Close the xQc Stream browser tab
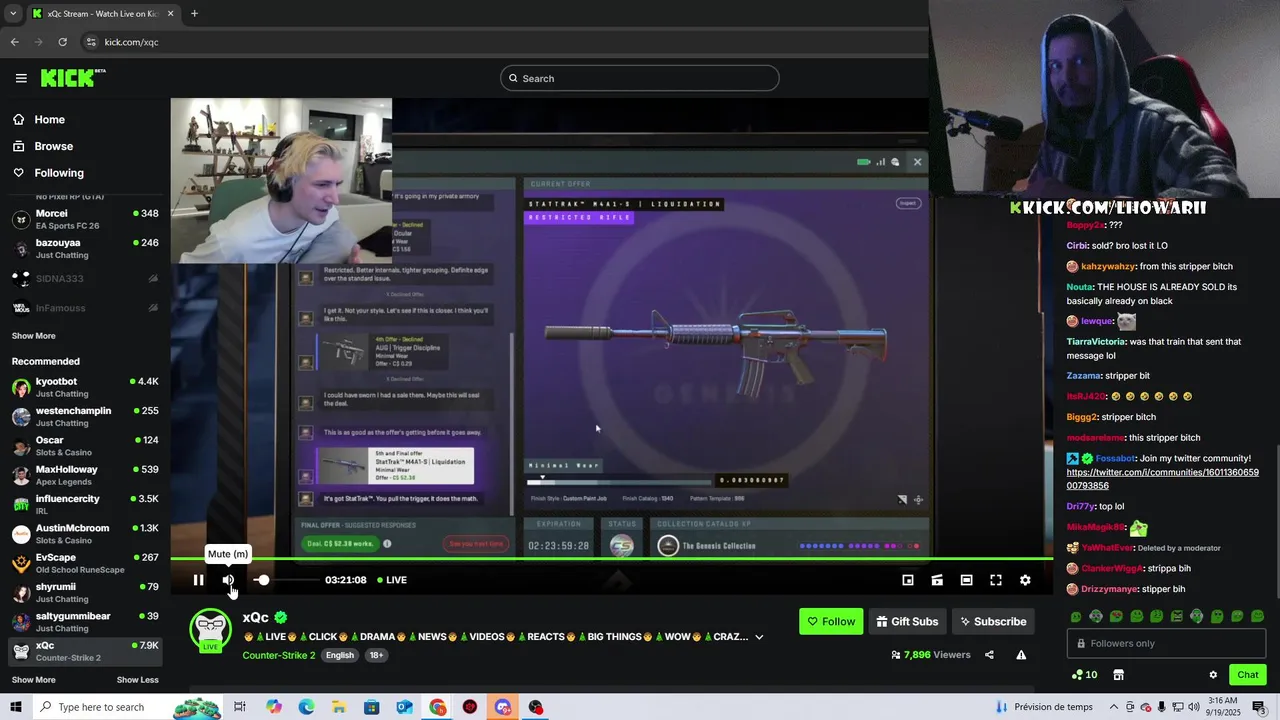The height and width of the screenshot is (720, 1280). pos(170,14)
